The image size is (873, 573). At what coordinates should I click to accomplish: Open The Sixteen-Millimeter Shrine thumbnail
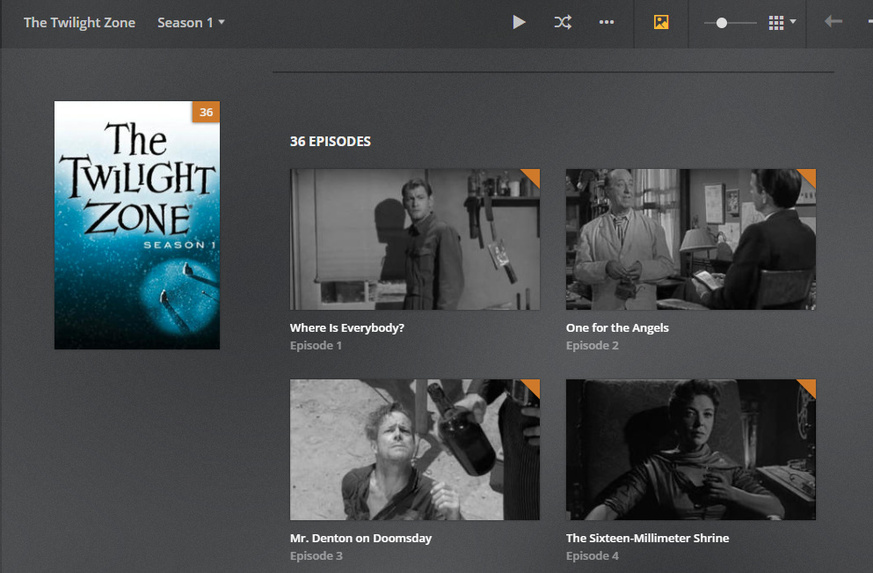[691, 449]
